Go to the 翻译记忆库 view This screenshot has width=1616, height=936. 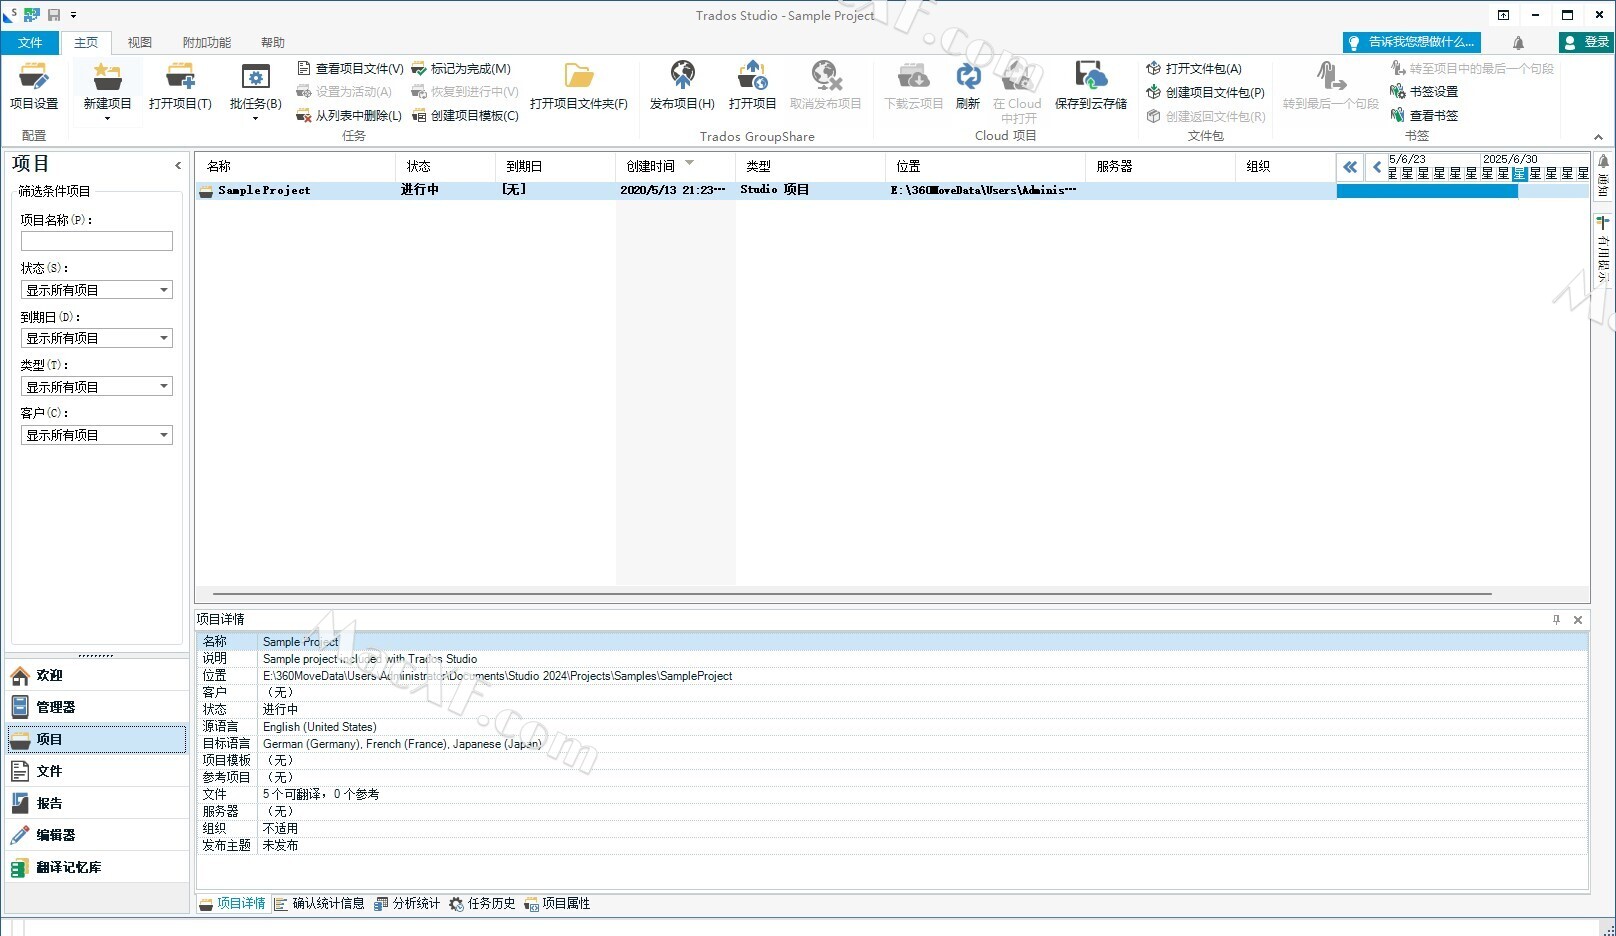pyautogui.click(x=97, y=867)
